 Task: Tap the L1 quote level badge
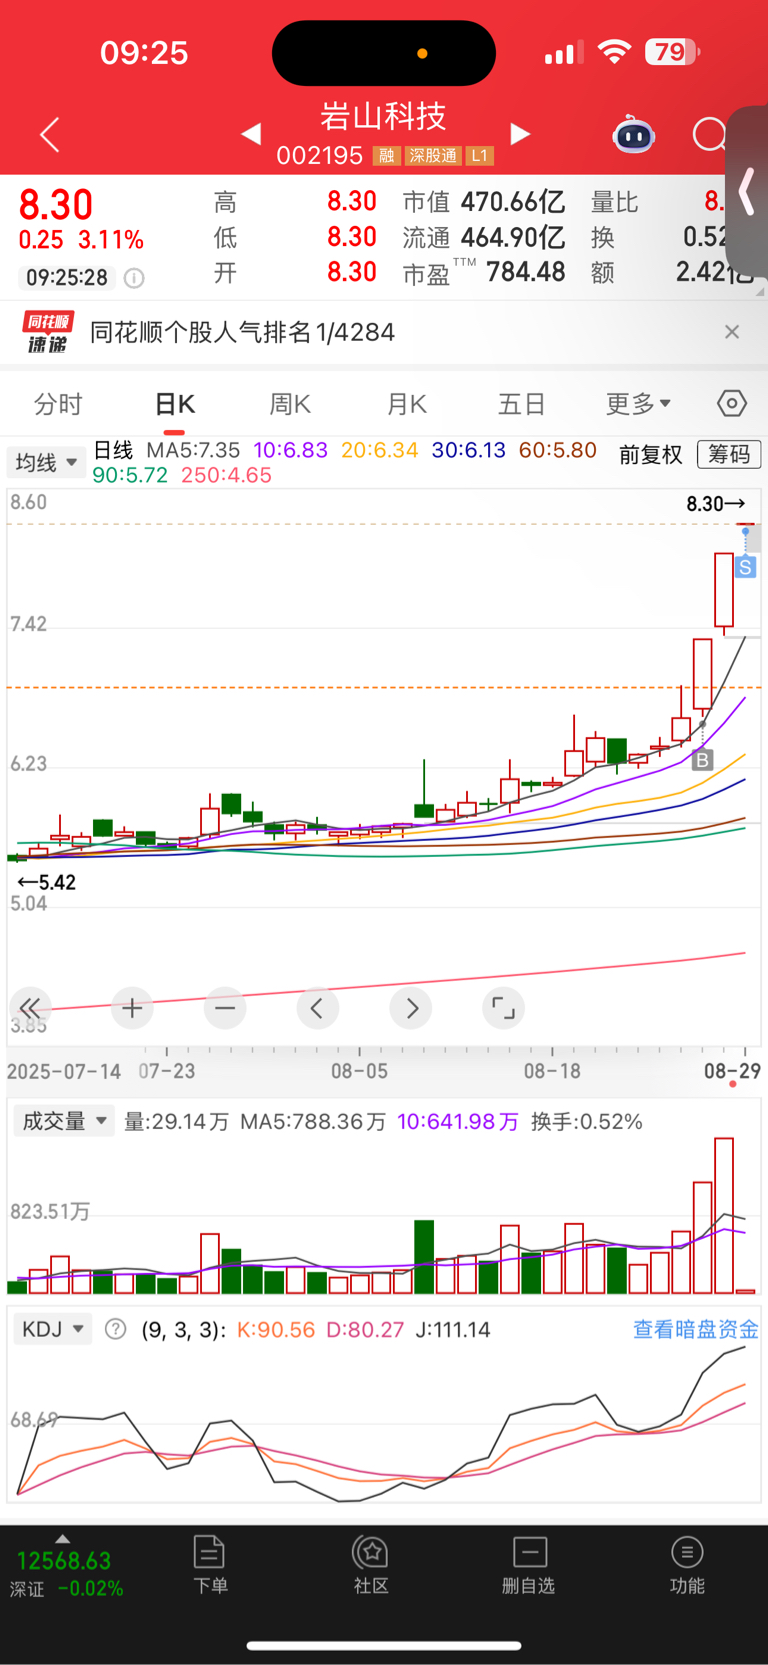[480, 156]
